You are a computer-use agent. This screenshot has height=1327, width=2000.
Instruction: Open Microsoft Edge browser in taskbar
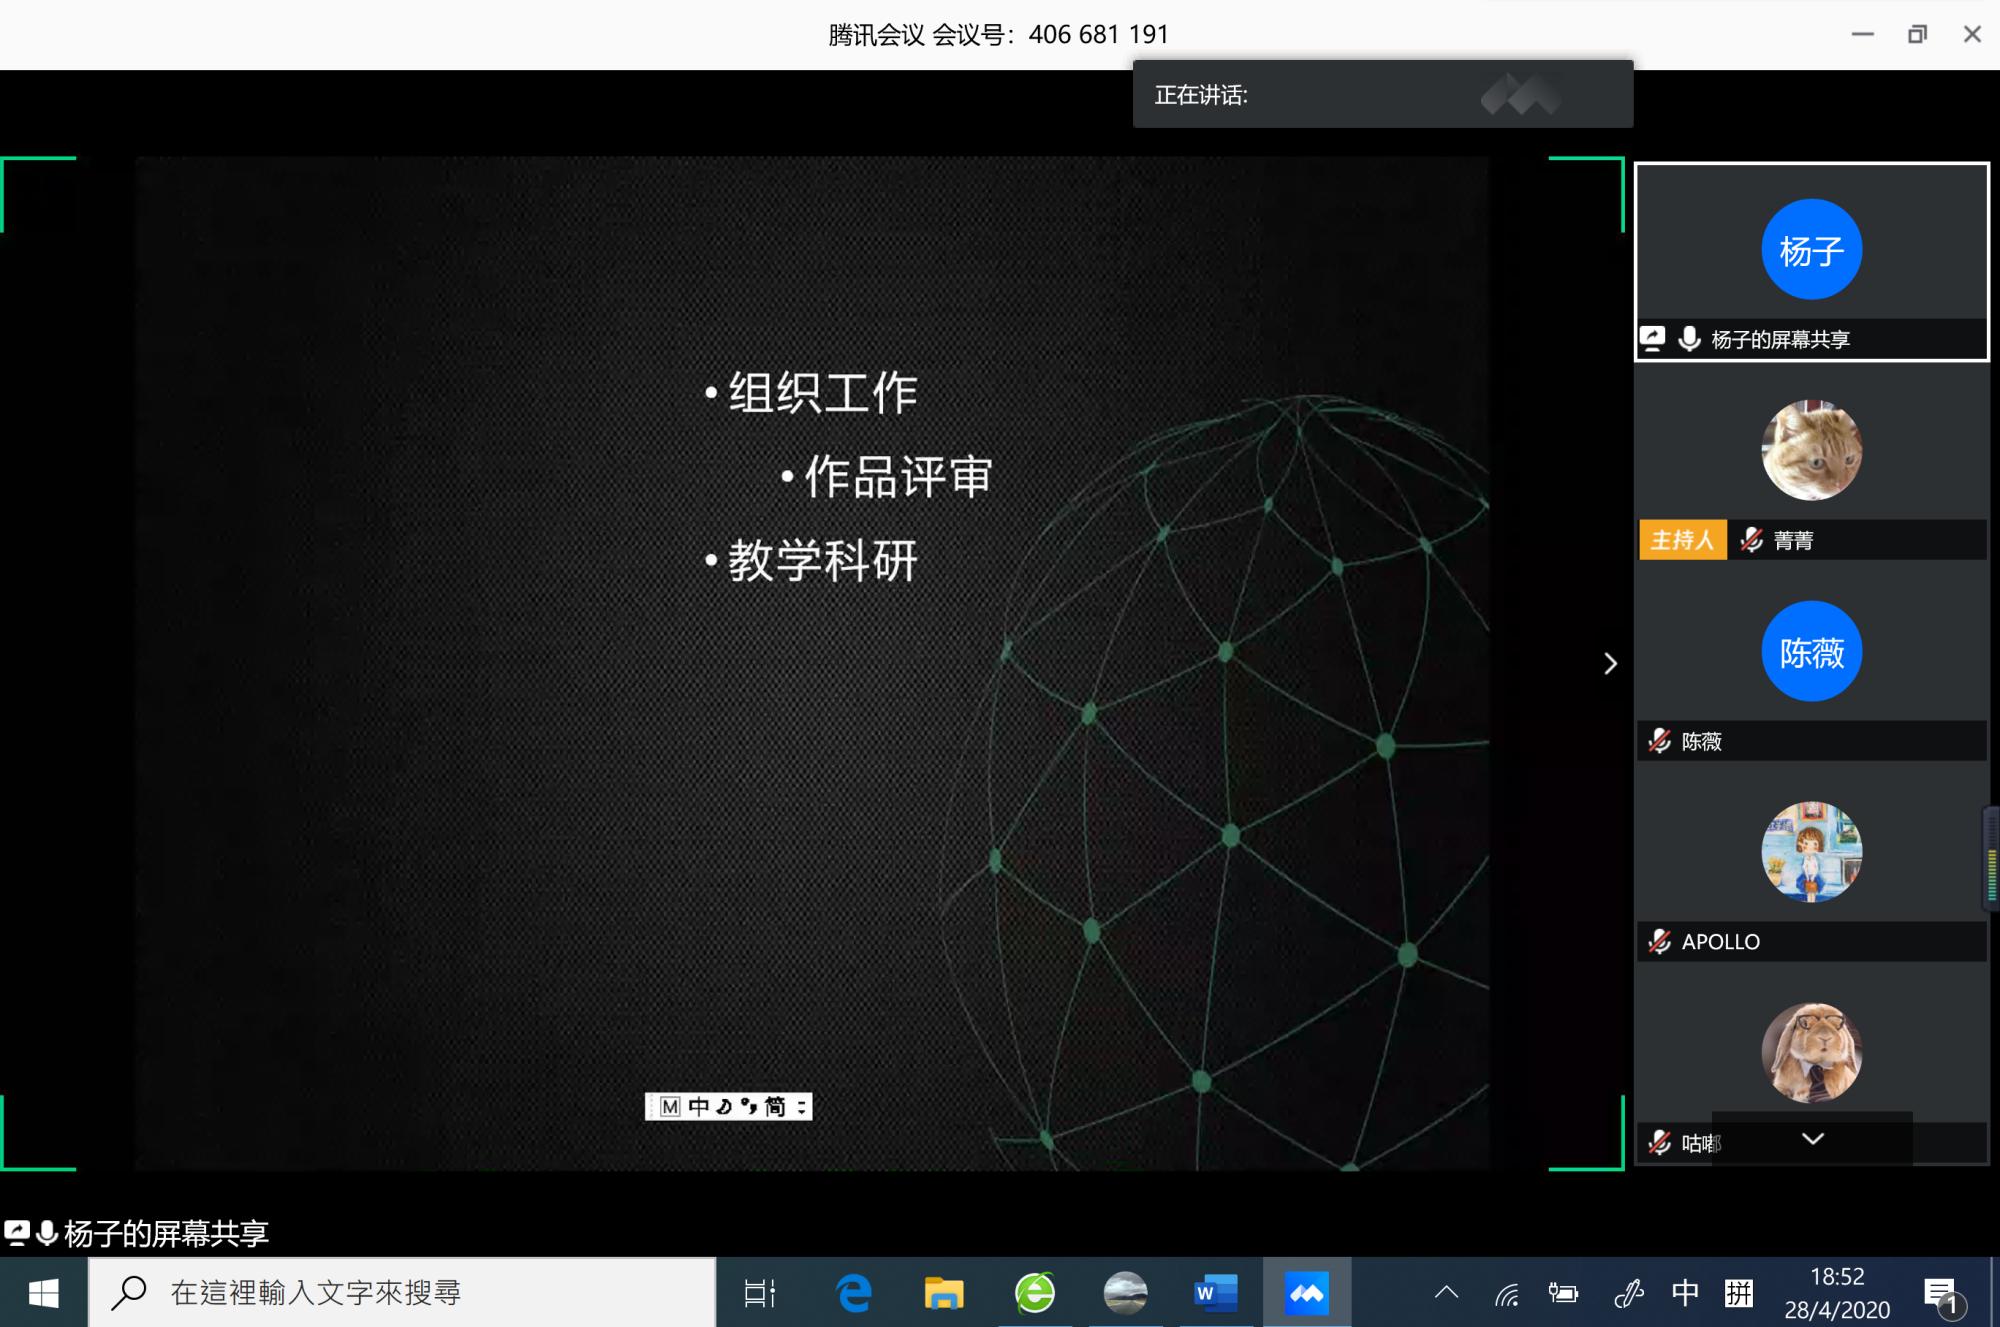(853, 1293)
